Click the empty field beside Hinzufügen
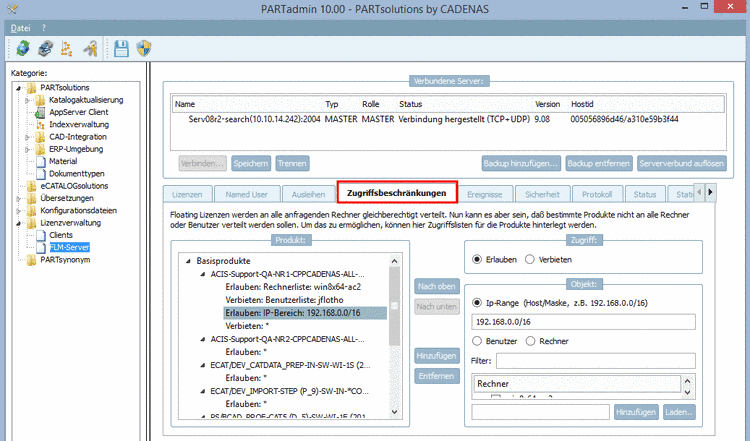The image size is (750, 441). [x=540, y=412]
